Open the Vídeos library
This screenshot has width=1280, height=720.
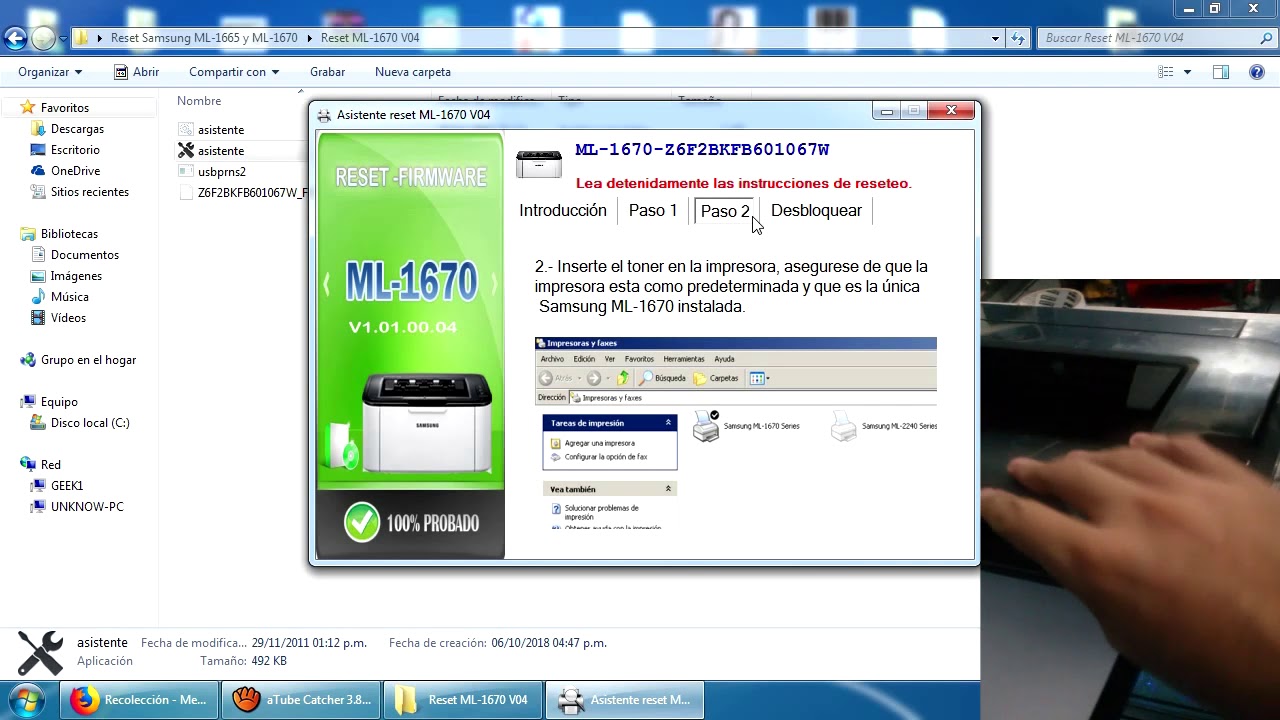click(68, 318)
